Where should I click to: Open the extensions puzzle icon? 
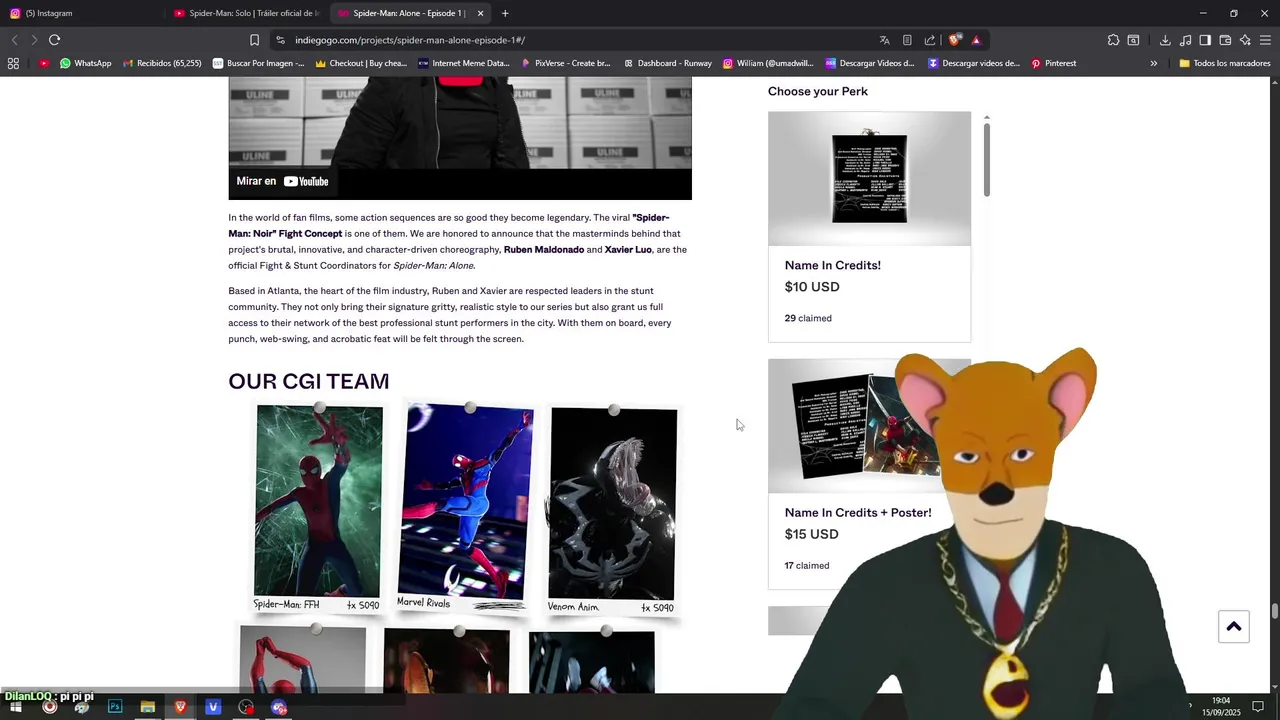click(x=1113, y=40)
